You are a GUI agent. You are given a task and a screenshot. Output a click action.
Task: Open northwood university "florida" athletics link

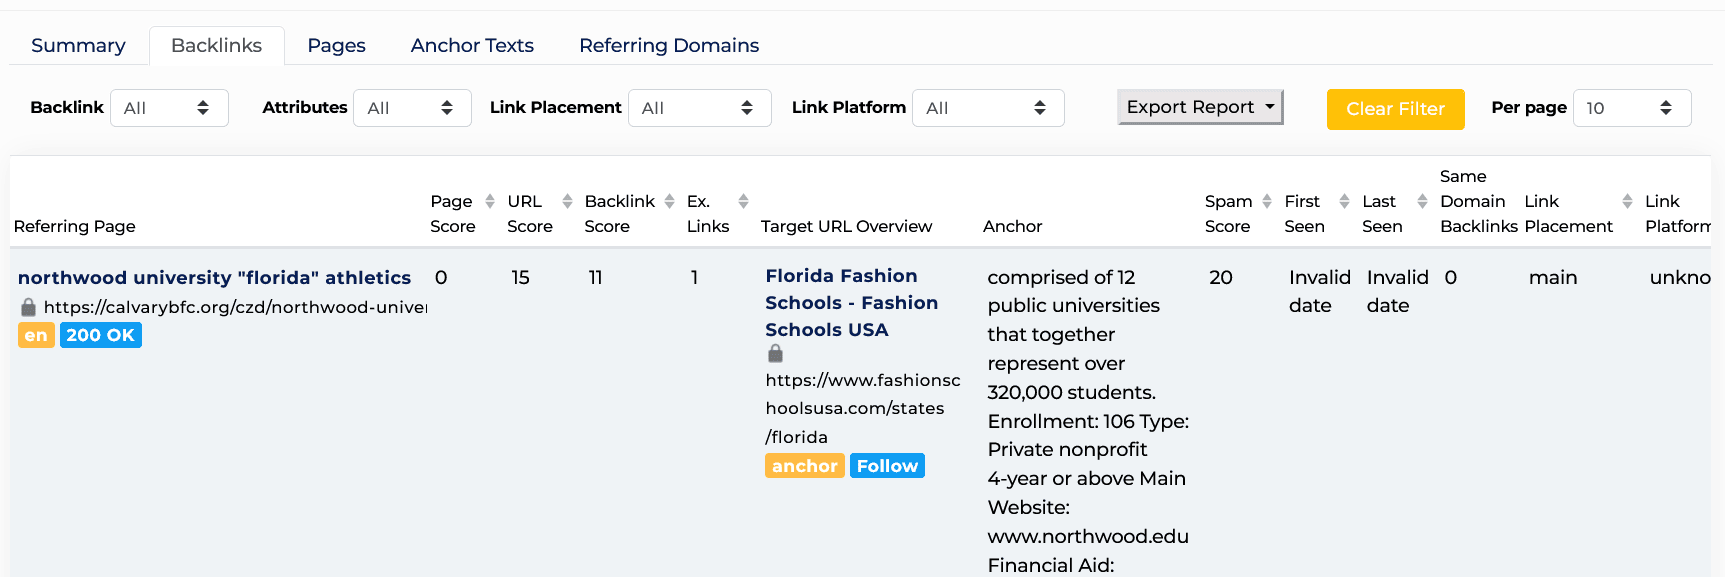214,278
